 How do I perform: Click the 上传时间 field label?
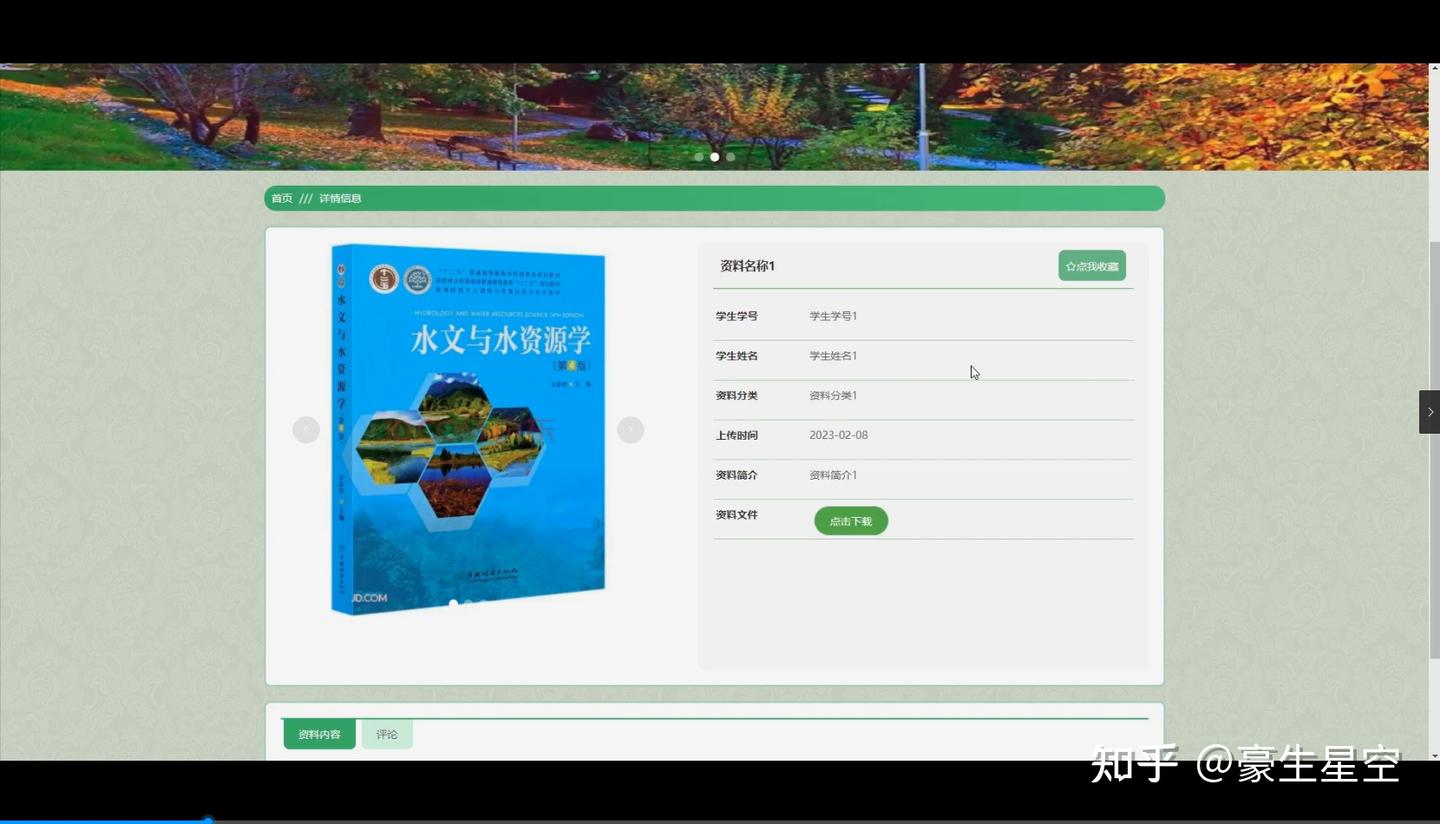[737, 436]
